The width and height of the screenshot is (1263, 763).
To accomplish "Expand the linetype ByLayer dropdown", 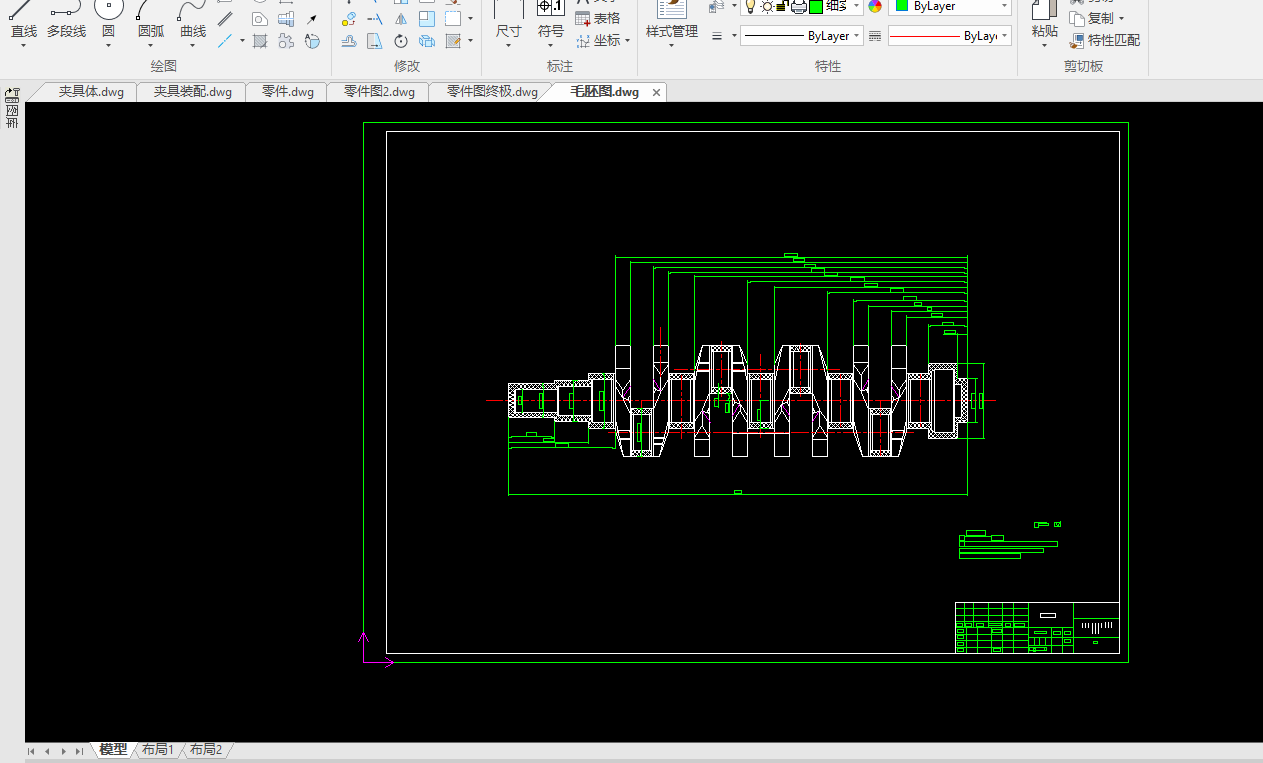I will [x=857, y=36].
